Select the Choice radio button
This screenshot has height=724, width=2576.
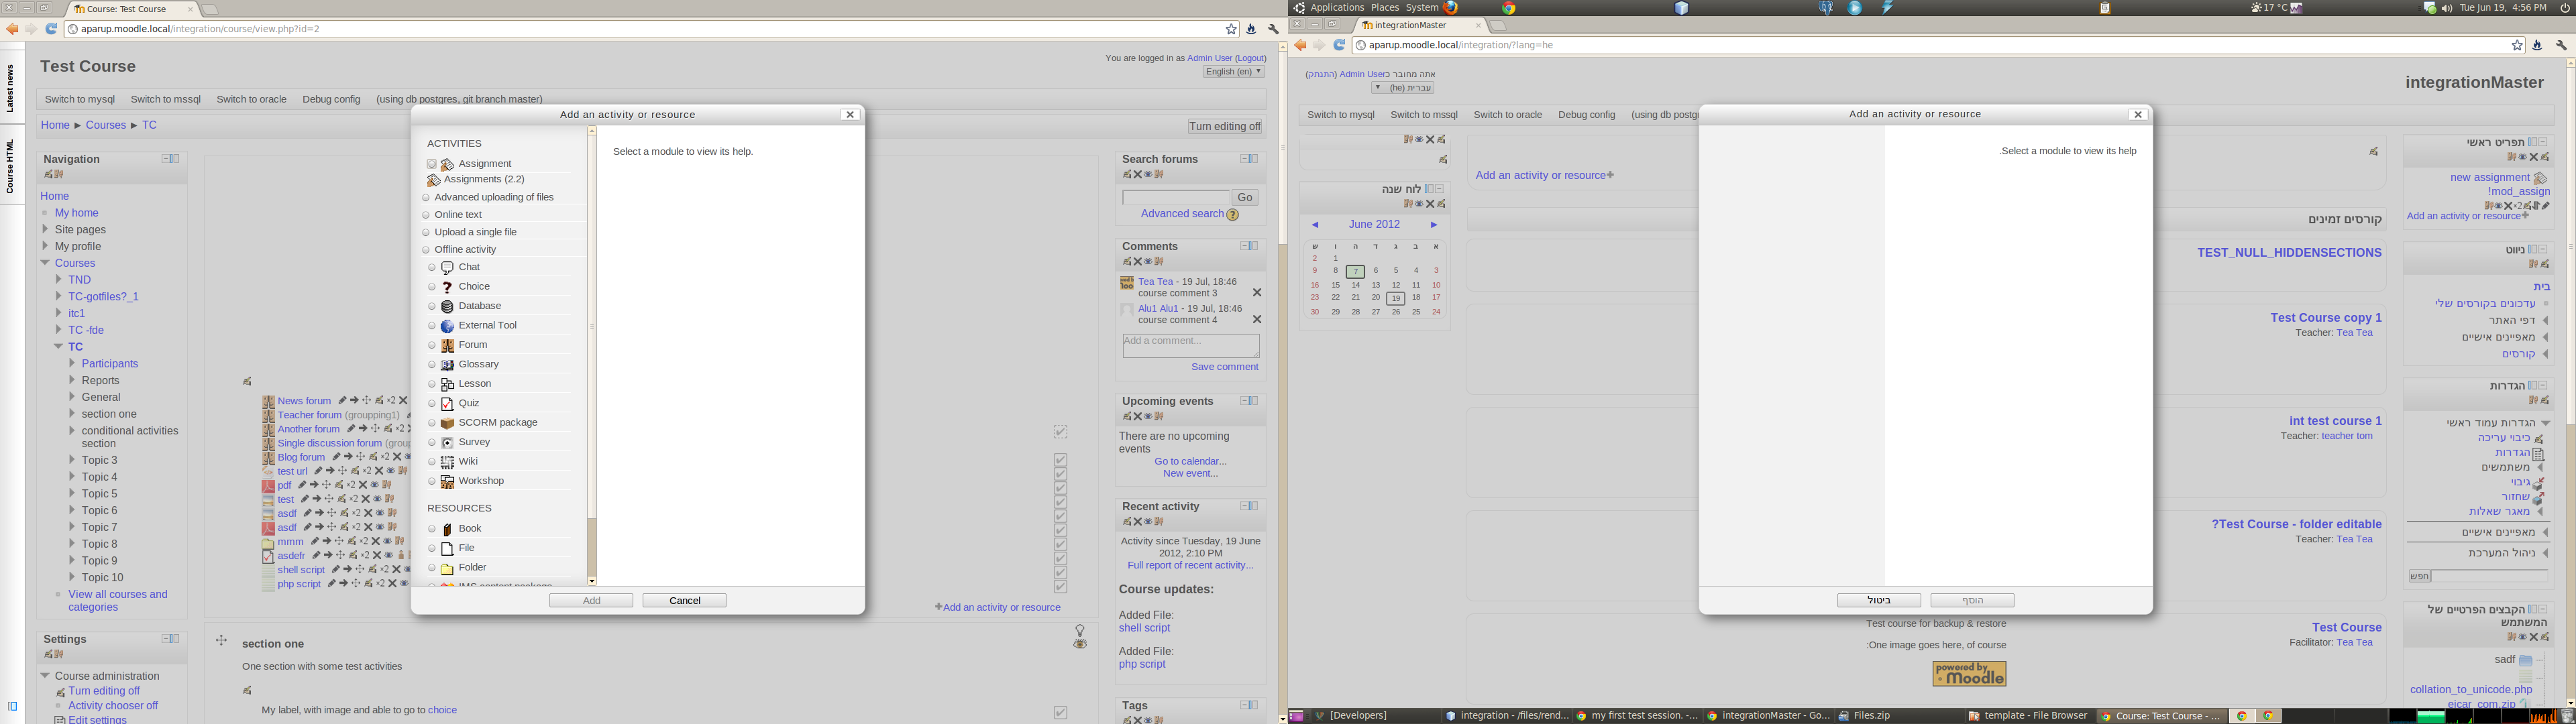432,287
